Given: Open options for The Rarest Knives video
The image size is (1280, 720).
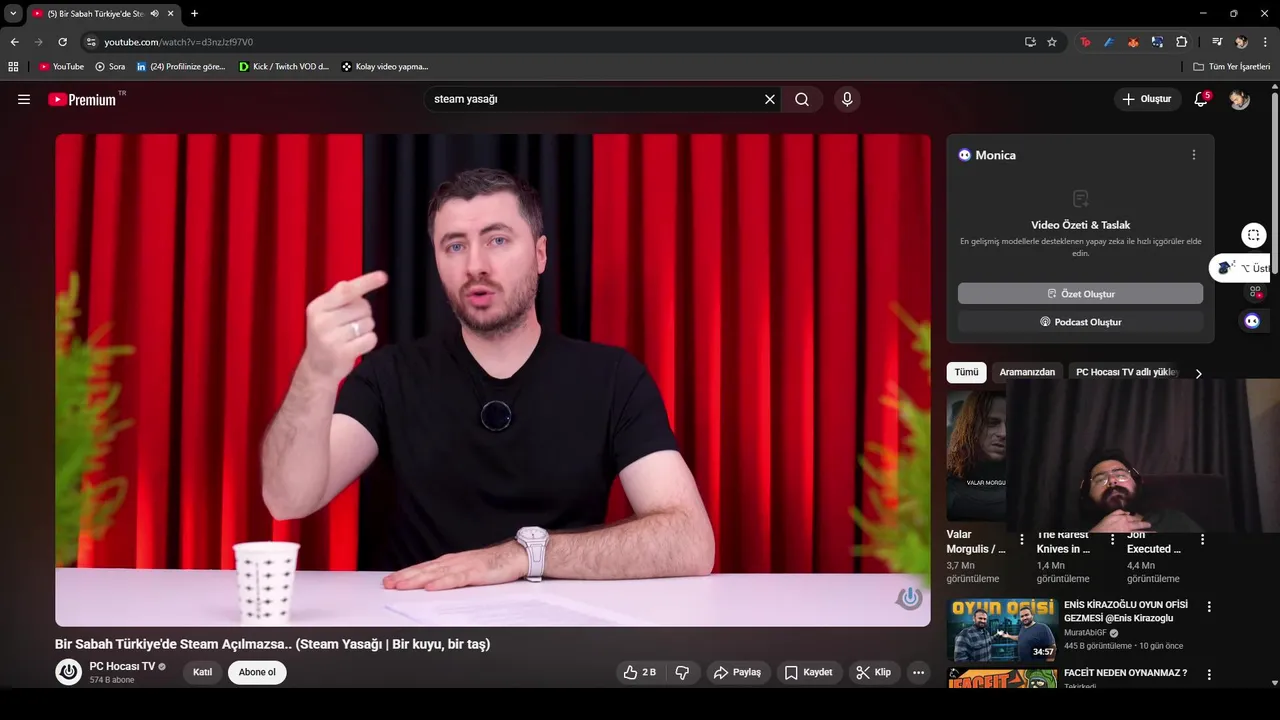Looking at the screenshot, I should (1112, 540).
